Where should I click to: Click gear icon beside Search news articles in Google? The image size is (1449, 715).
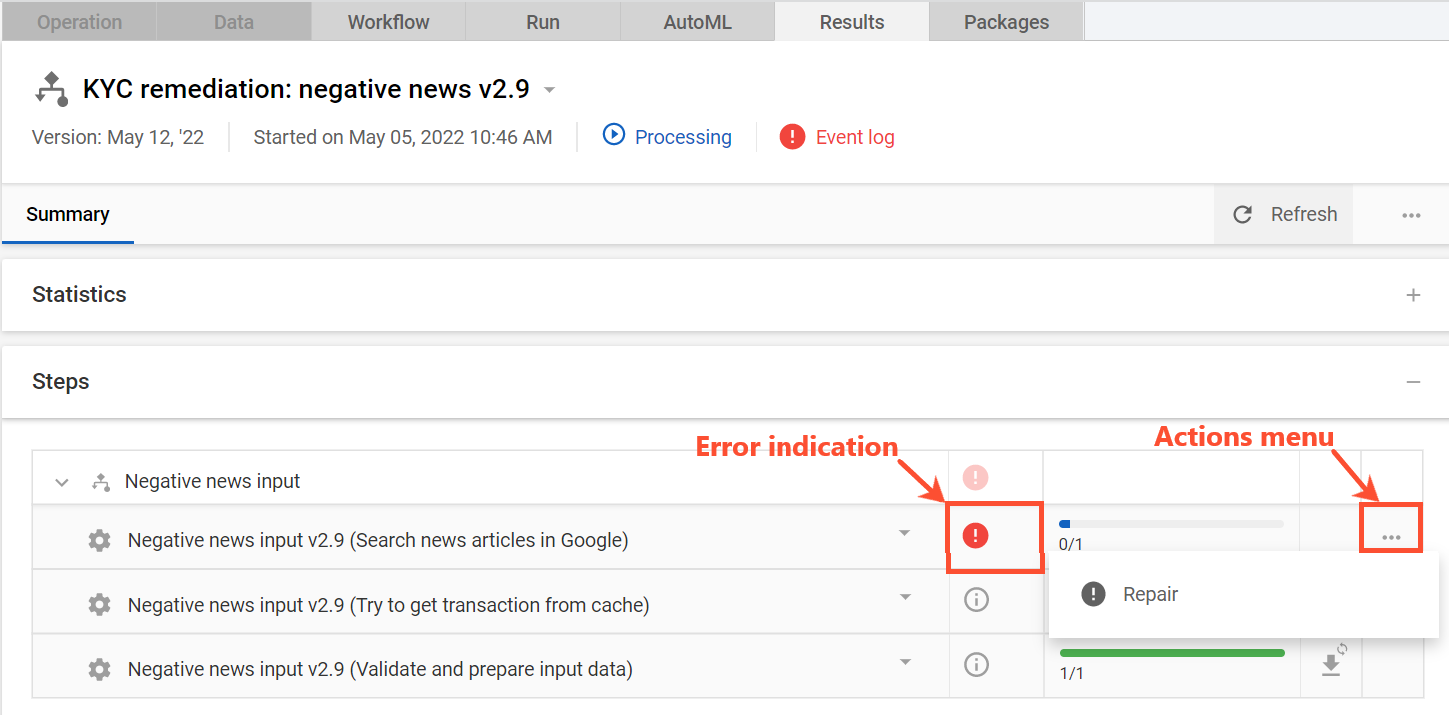[x=99, y=541]
